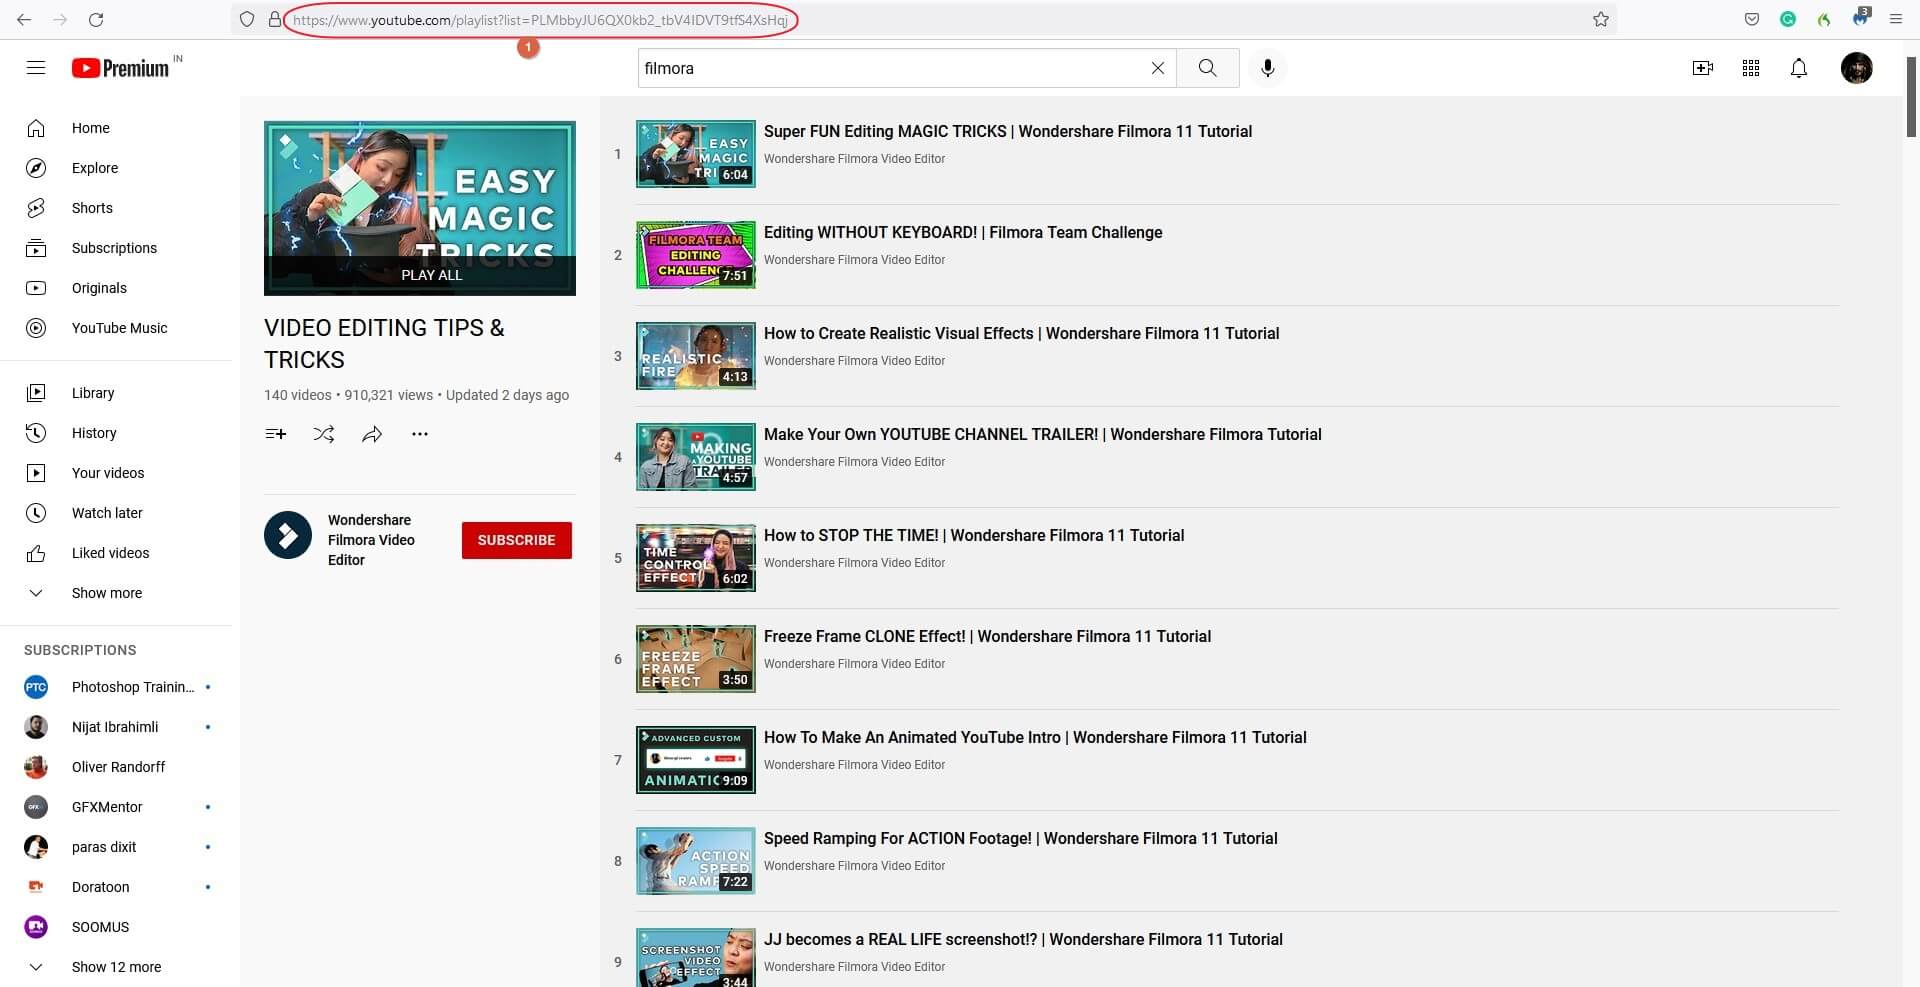Screen dimensions: 1920x987
Task: Play all from playlist cover thumbnail
Action: point(420,208)
